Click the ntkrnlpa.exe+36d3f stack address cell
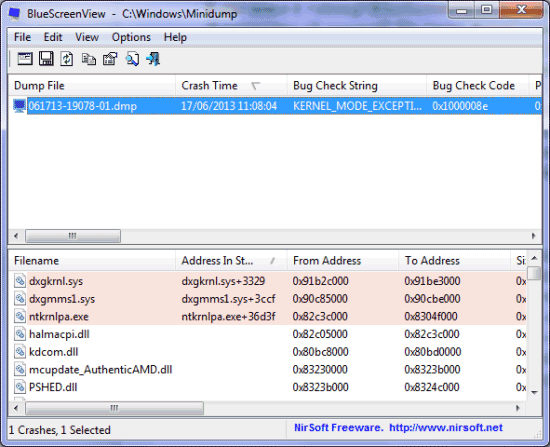 228,316
